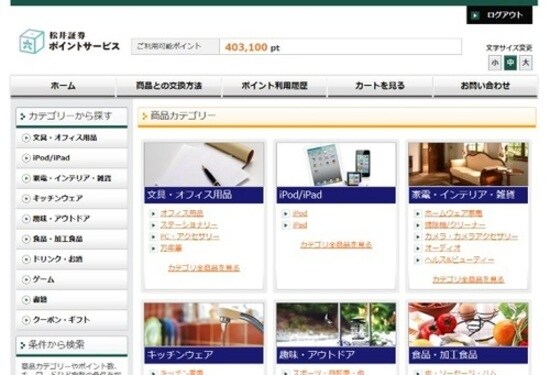Open the 万年筆 link
This screenshot has width=550, height=375.
tap(171, 248)
